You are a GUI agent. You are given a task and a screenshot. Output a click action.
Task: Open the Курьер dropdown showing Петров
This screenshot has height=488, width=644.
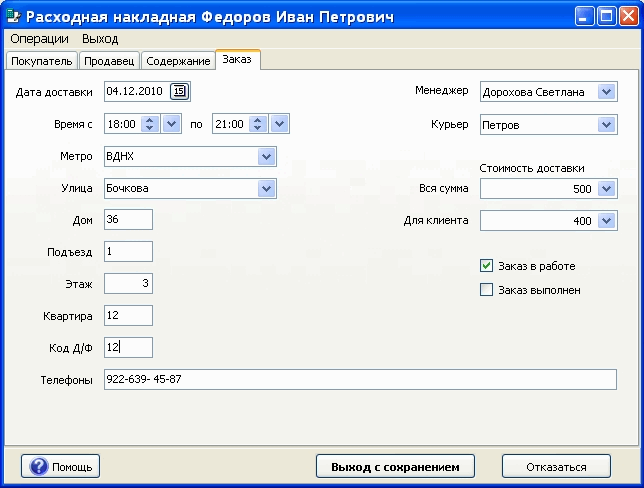607,124
